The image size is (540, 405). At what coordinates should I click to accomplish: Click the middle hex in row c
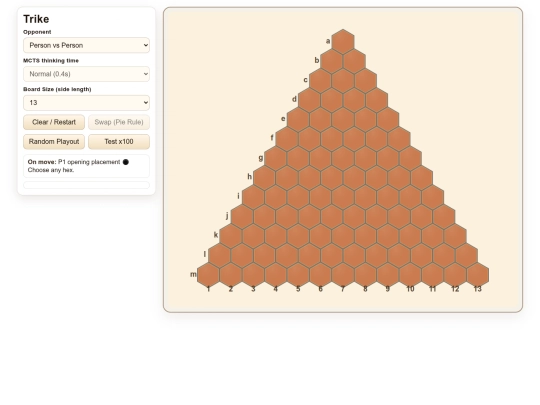pyautogui.click(x=343, y=80)
